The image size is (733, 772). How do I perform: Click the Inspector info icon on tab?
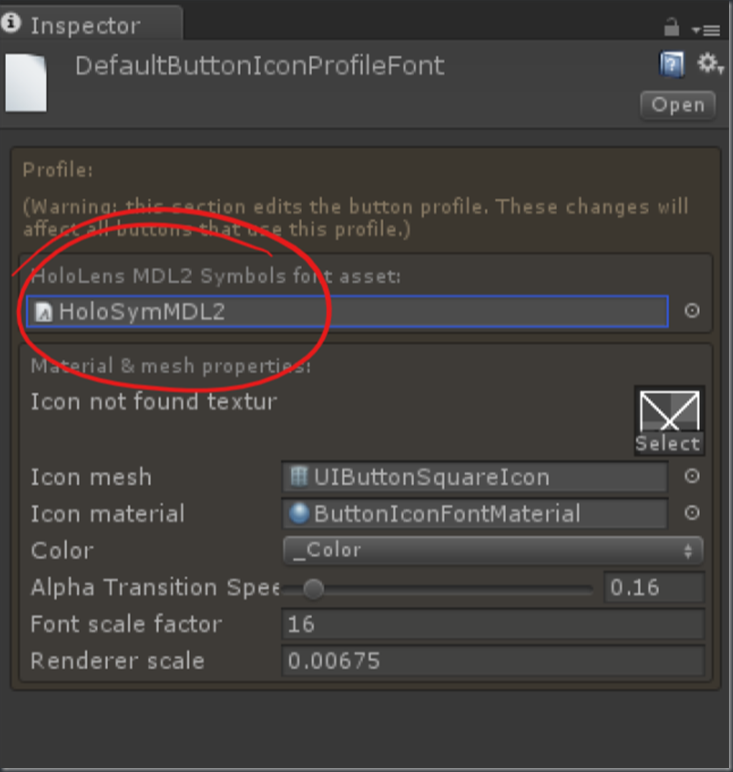pyautogui.click(x=11, y=23)
